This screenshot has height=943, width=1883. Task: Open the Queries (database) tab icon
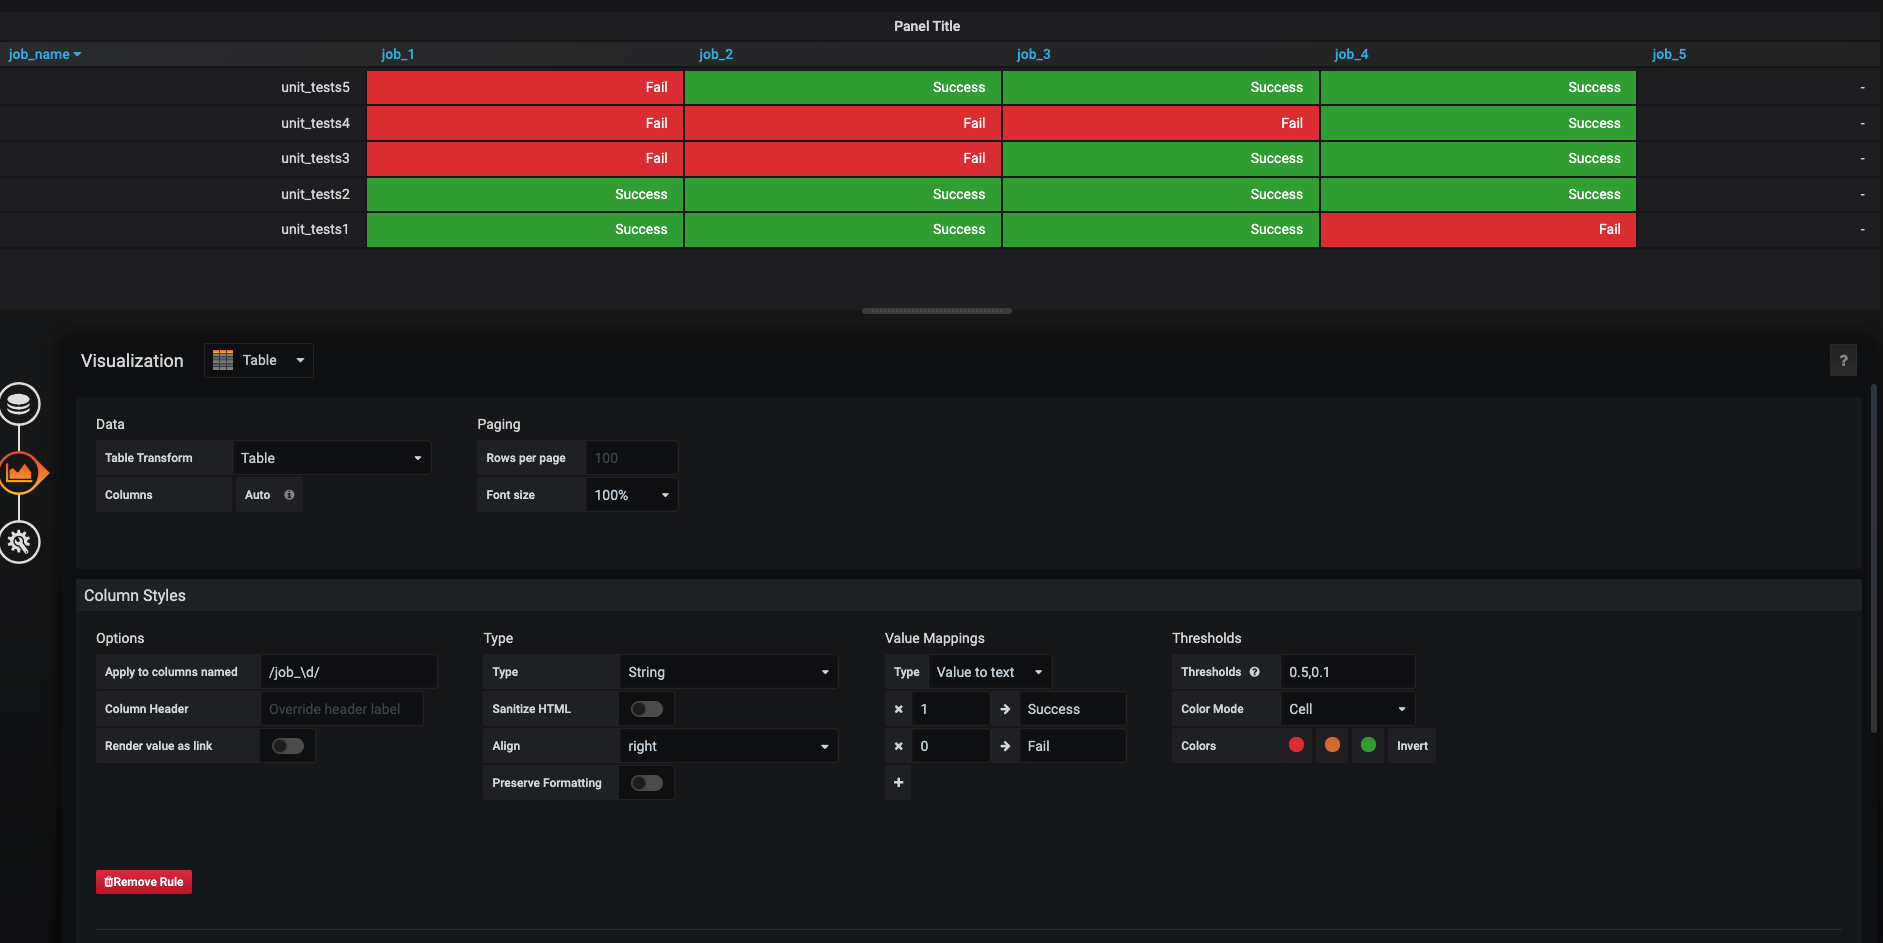18,404
